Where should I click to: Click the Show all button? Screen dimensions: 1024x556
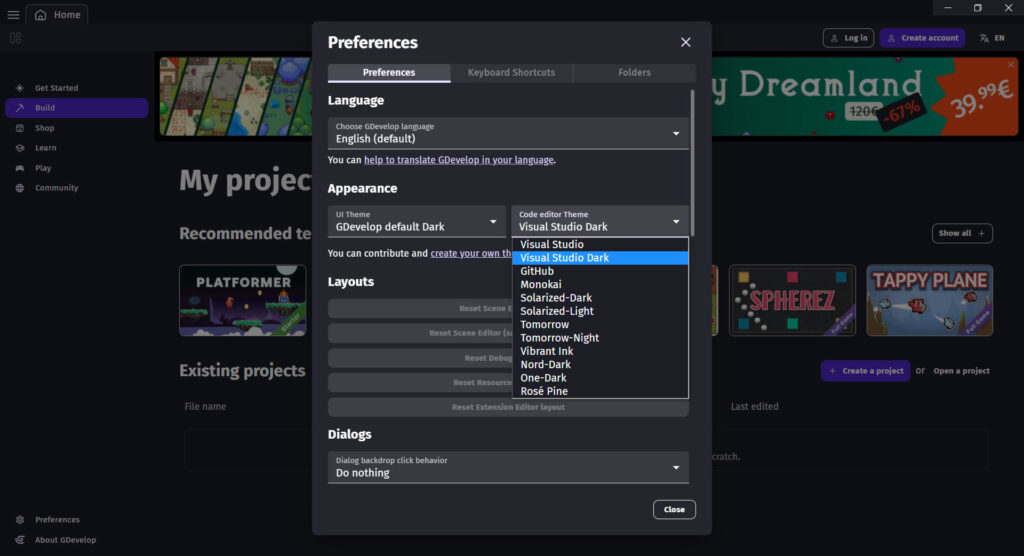[962, 233]
